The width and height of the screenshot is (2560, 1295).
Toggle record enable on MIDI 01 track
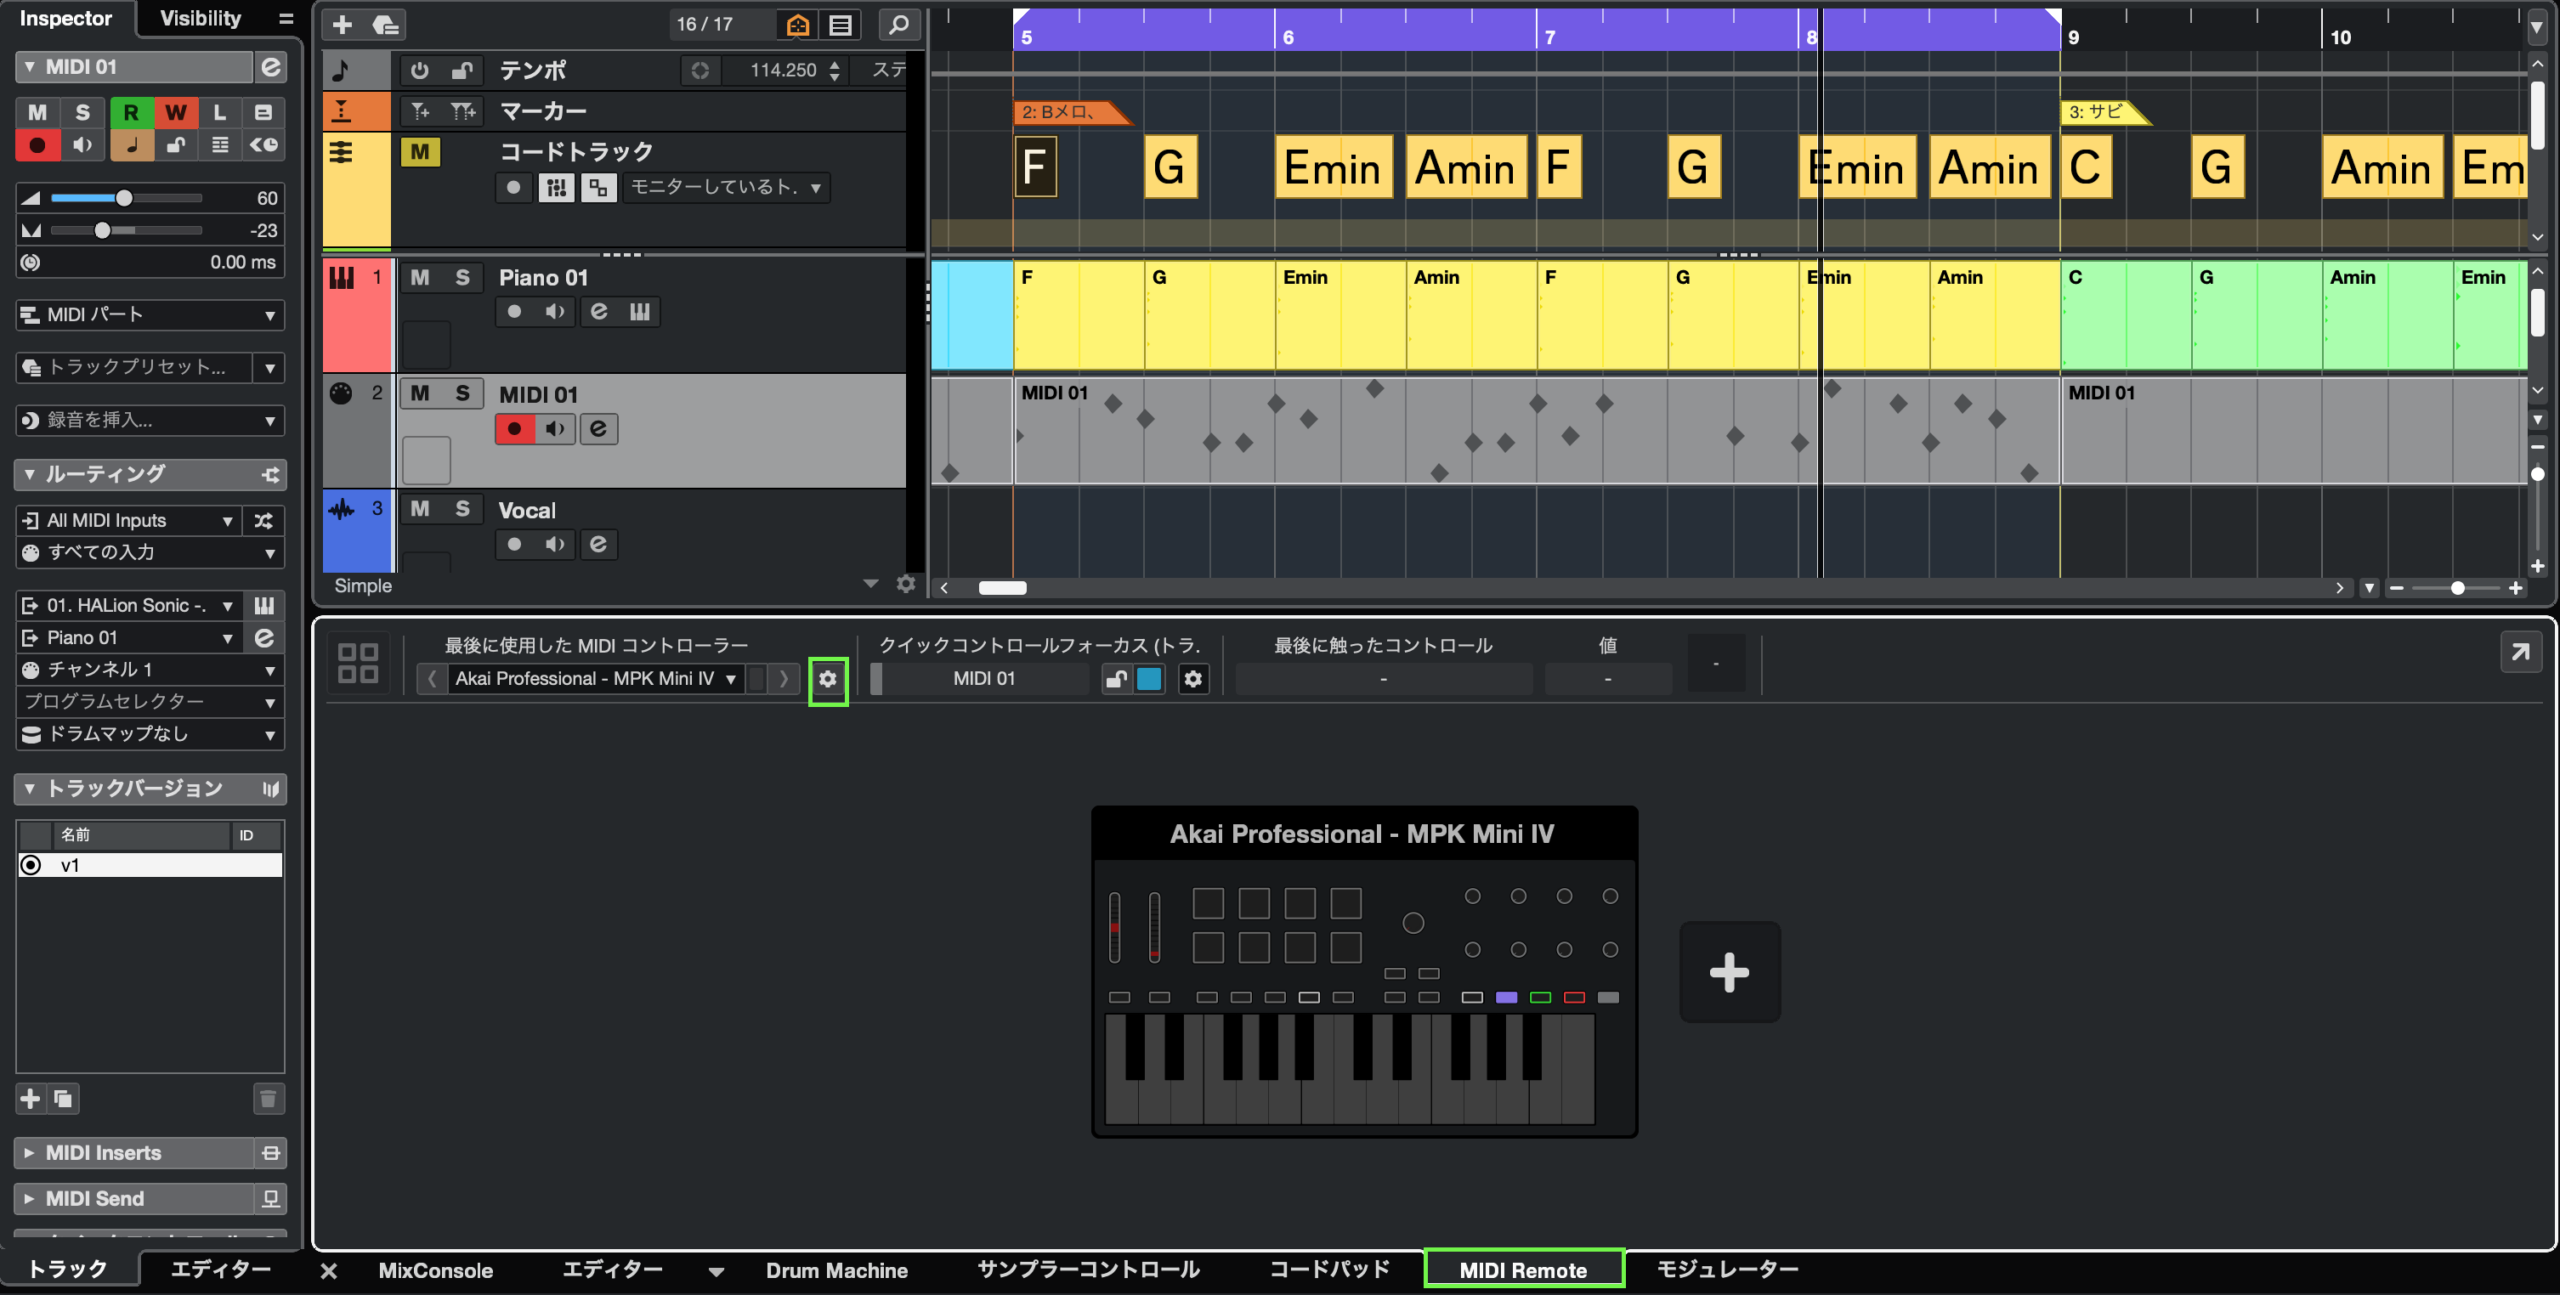point(514,429)
